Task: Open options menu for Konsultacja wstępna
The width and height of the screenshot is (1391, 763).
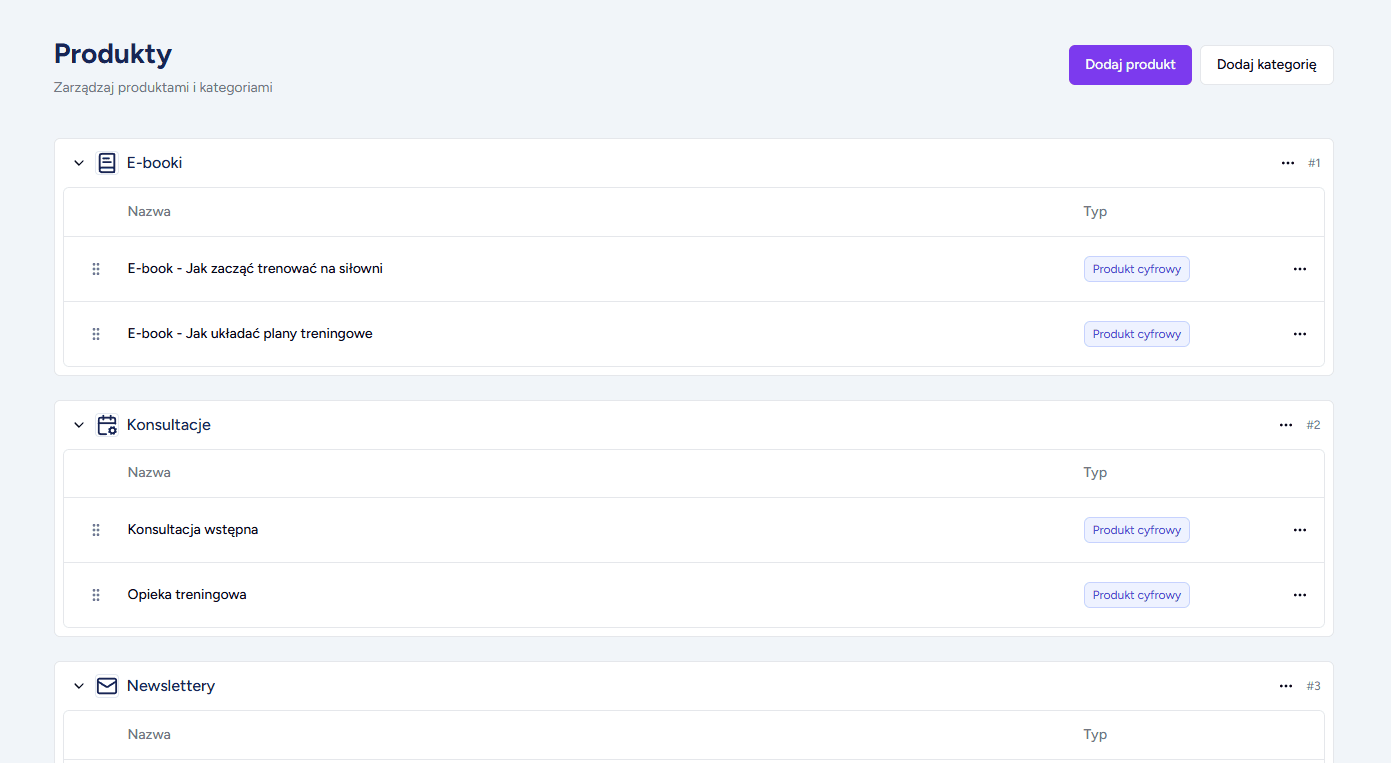Action: click(x=1299, y=530)
